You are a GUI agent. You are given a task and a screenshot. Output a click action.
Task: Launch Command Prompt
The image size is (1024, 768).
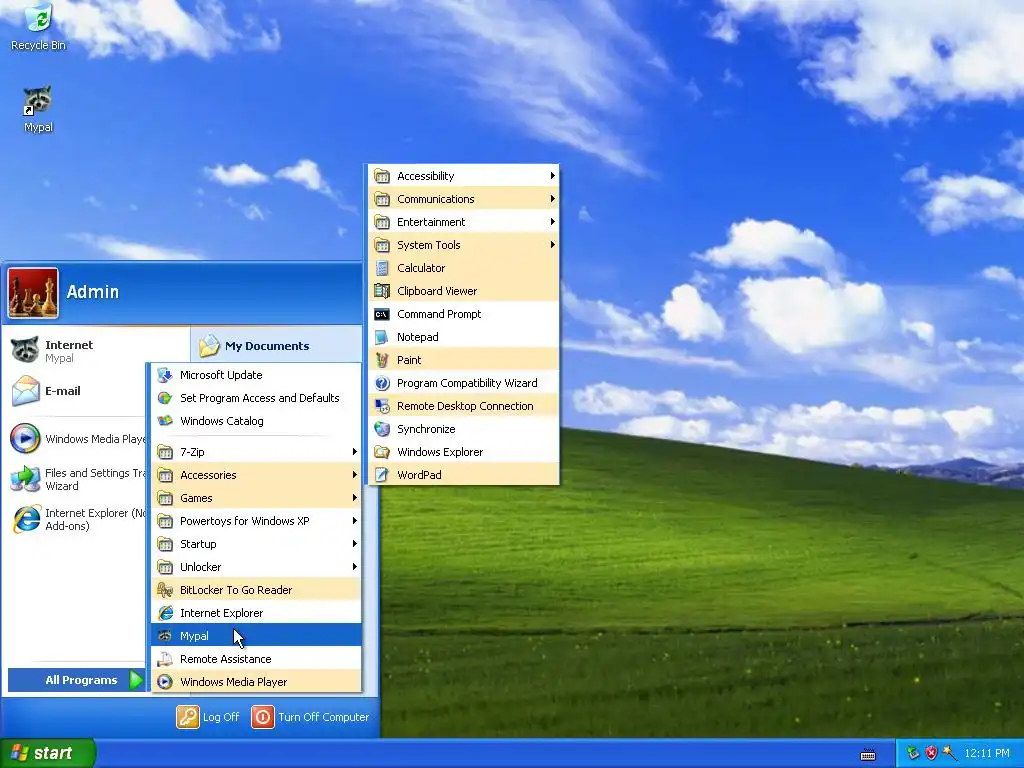point(464,314)
